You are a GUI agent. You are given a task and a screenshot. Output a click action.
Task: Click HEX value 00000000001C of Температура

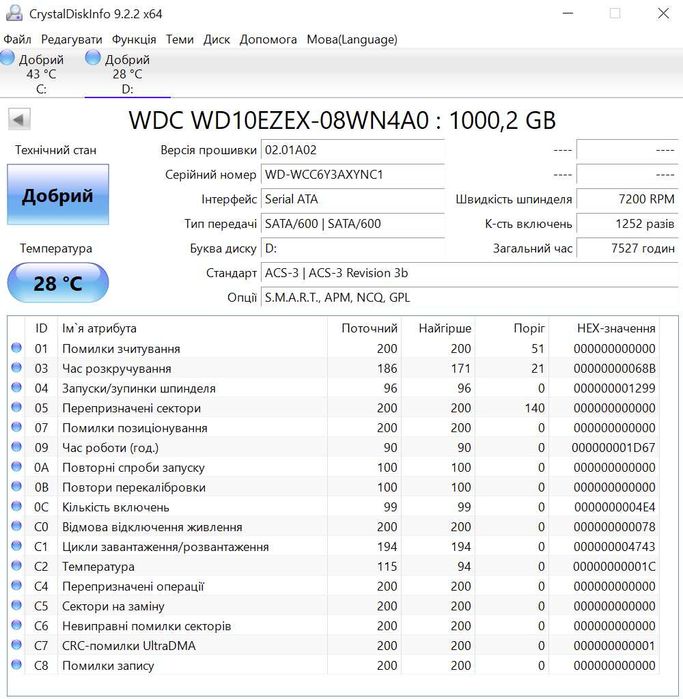(614, 566)
